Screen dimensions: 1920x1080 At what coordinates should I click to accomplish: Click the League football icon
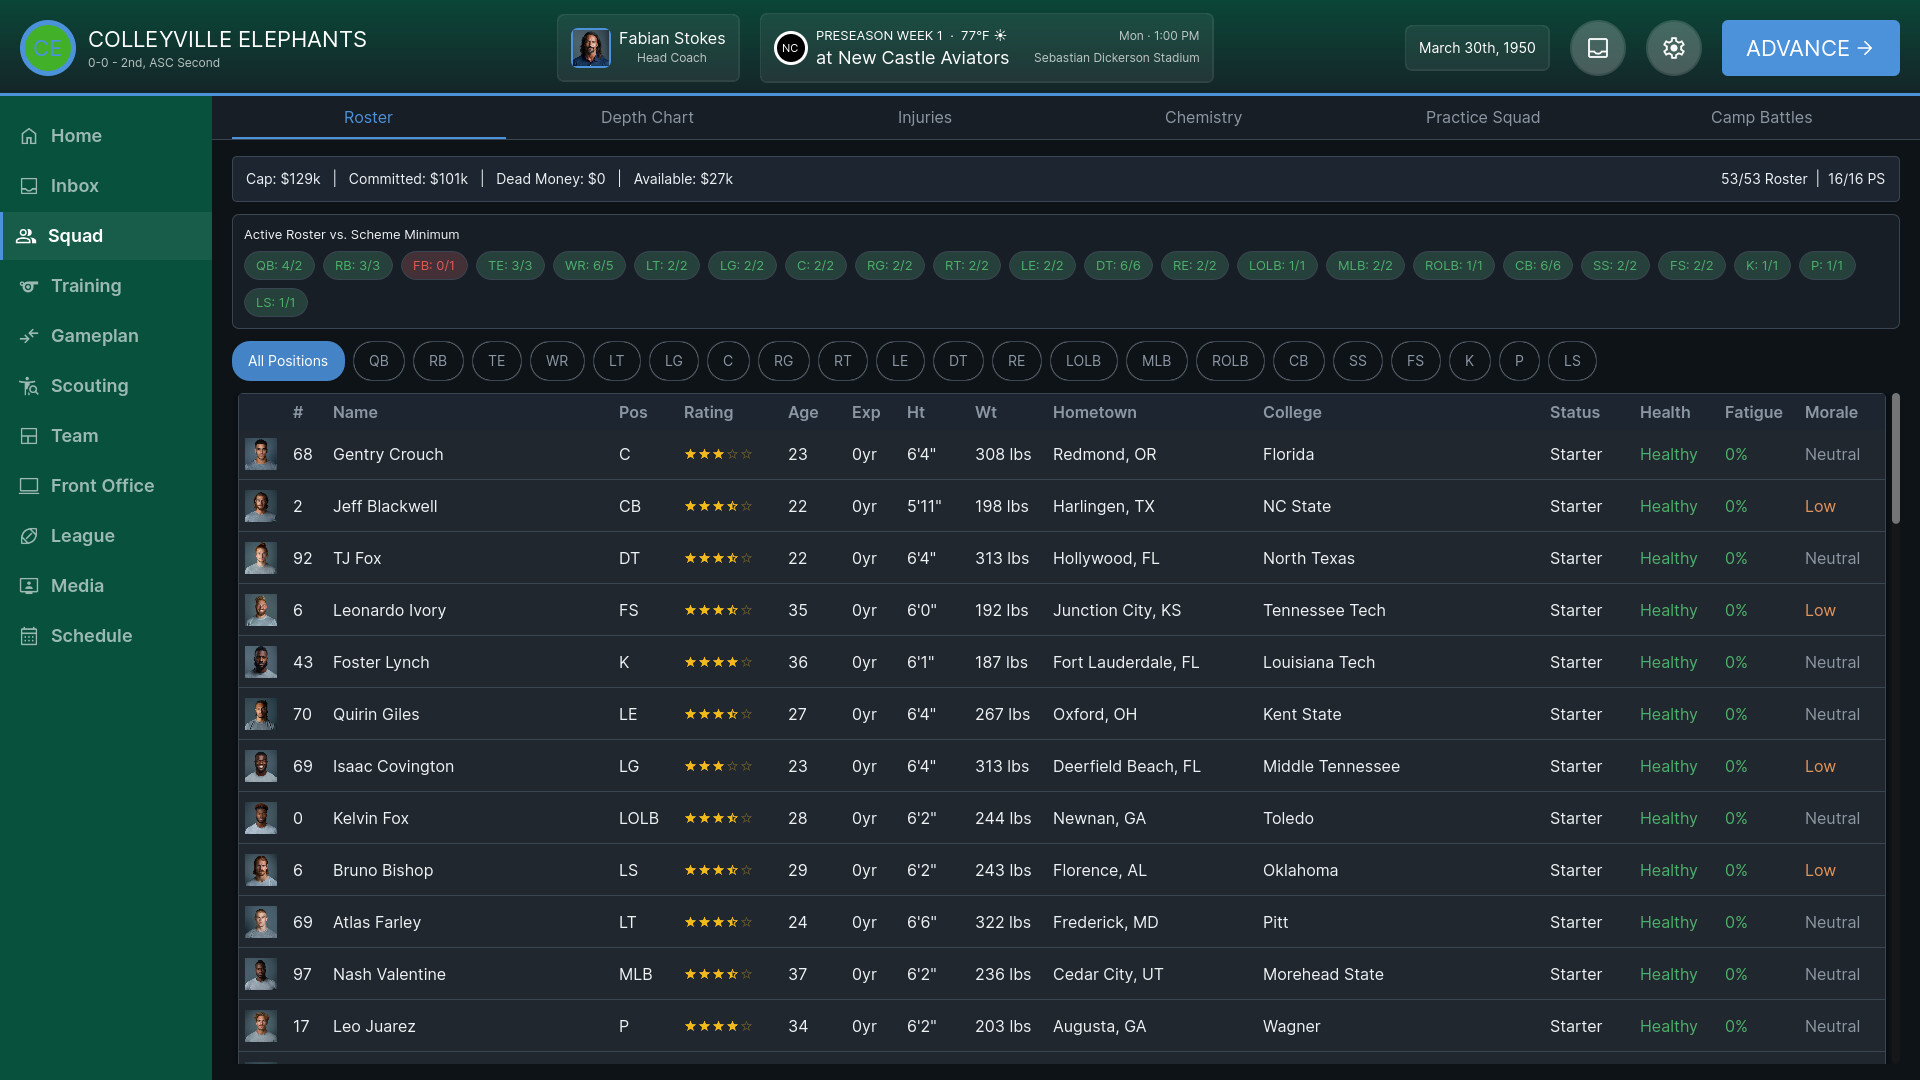(x=29, y=536)
